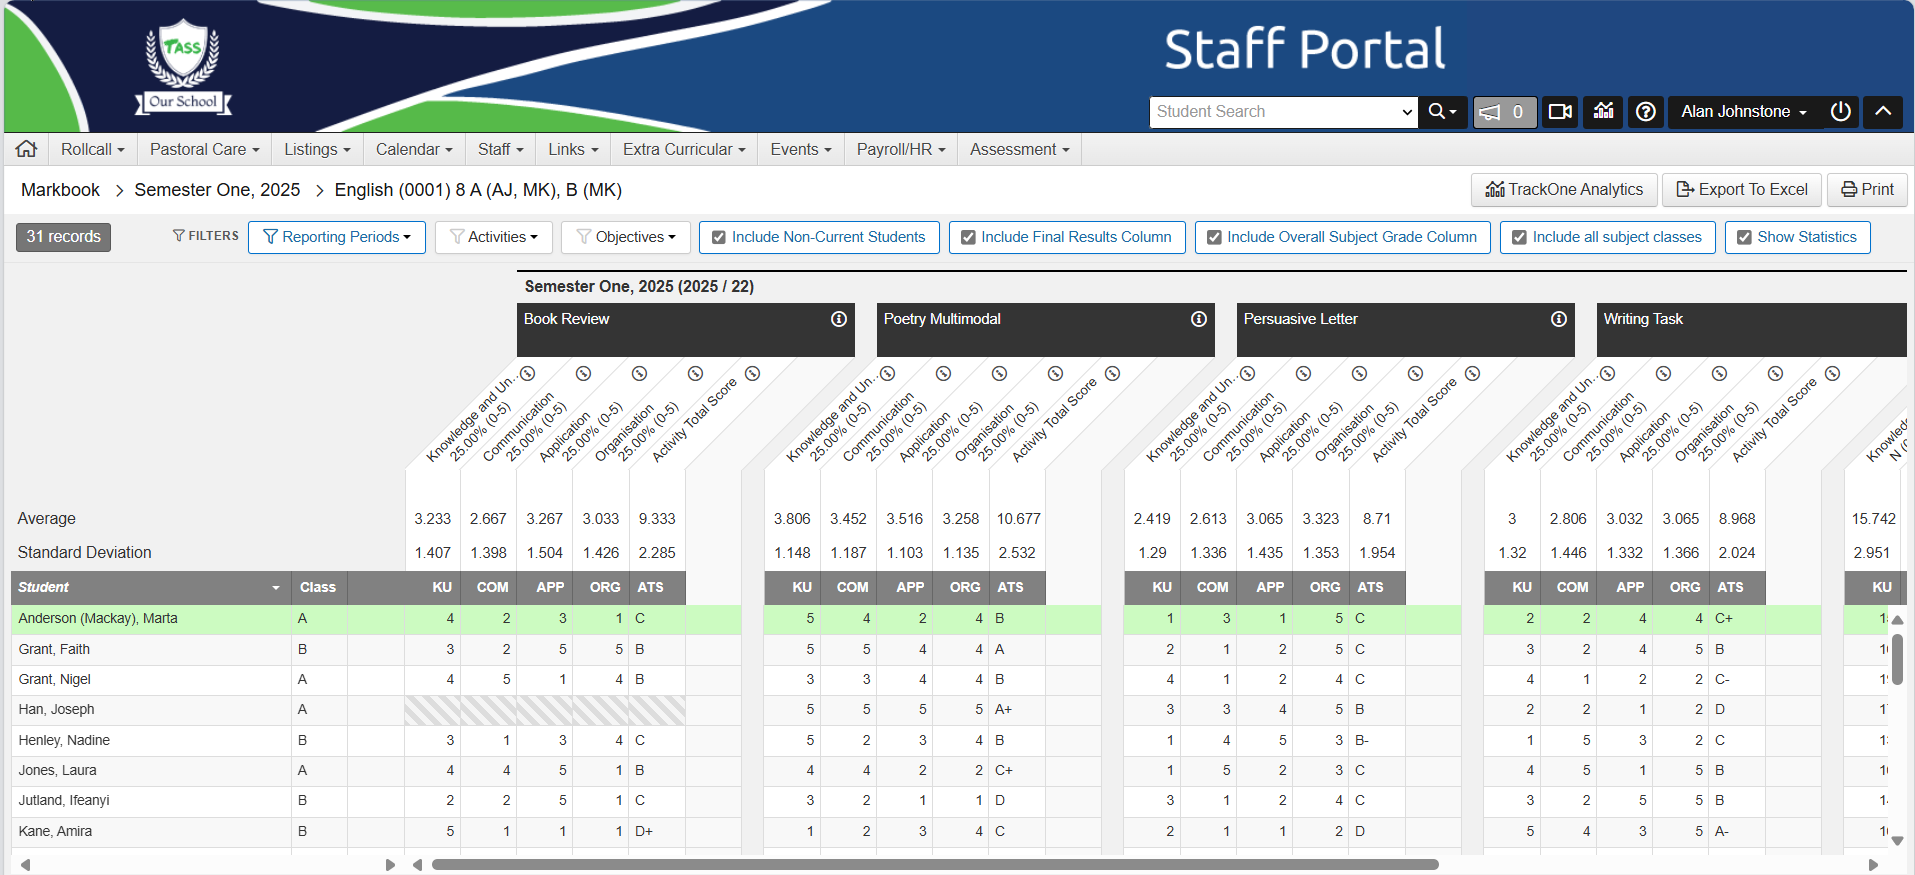Expand the Reporting Periods filter dropdown
Image resolution: width=1915 pixels, height=875 pixels.
click(337, 237)
